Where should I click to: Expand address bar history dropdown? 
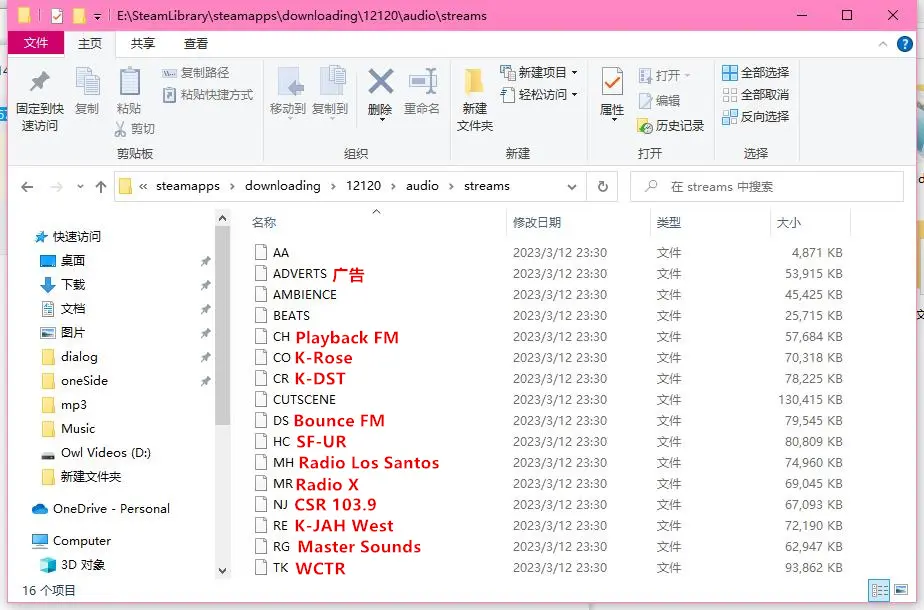pos(572,187)
